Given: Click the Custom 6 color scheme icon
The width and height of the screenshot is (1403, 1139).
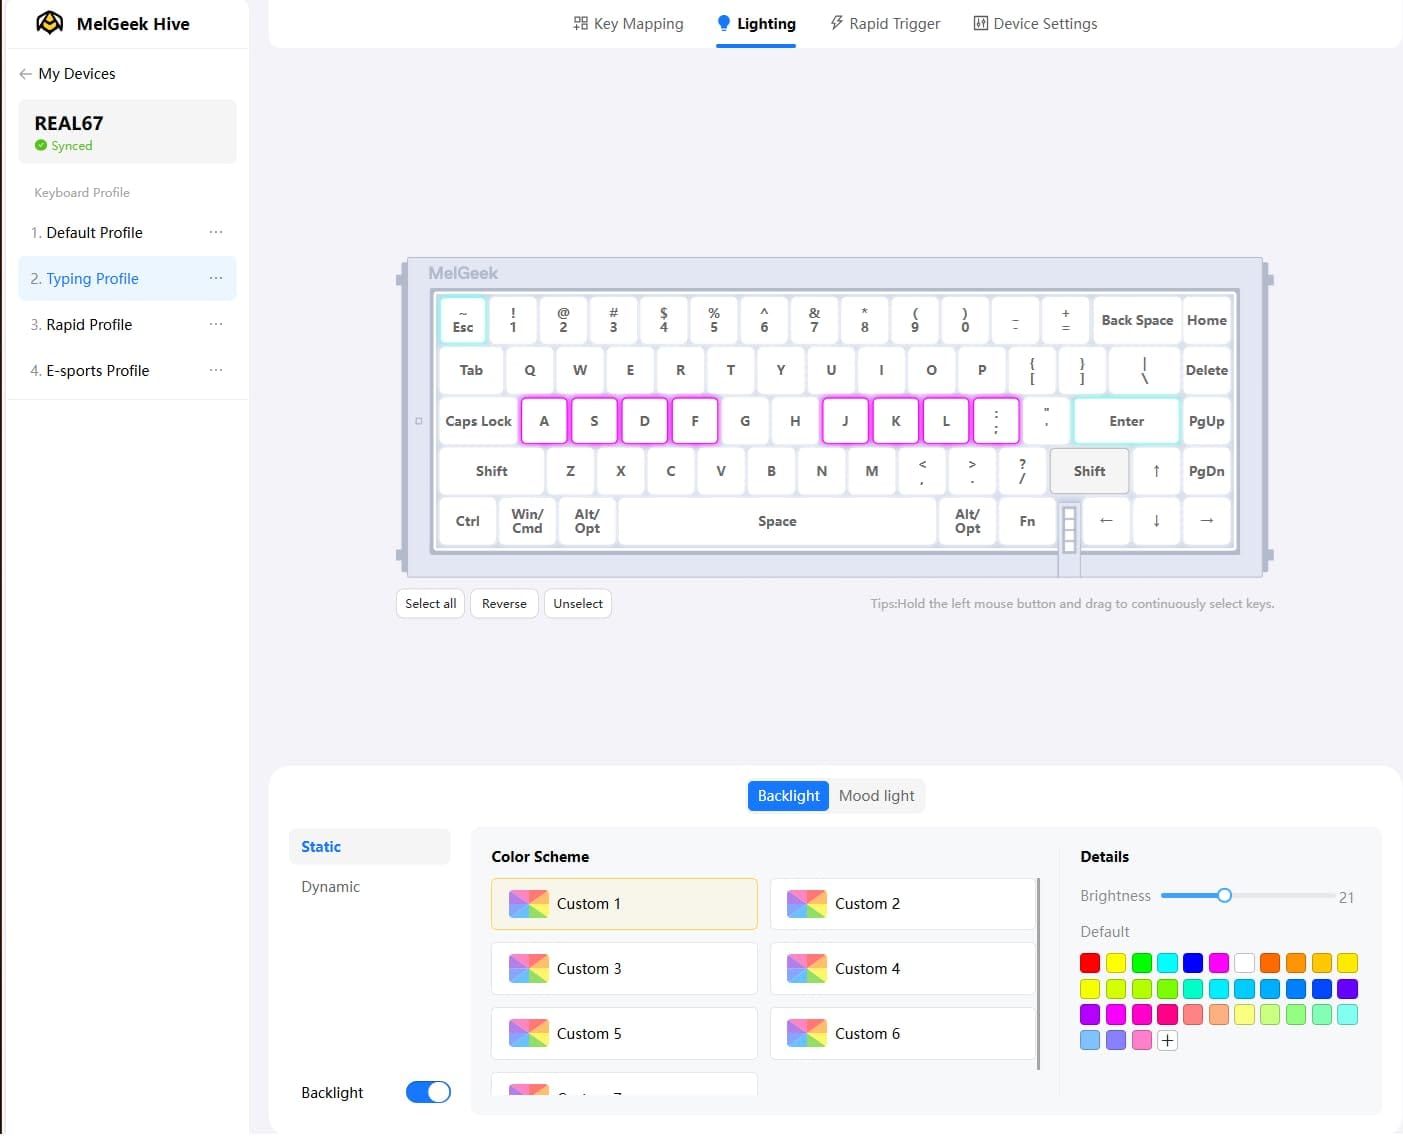Looking at the screenshot, I should (806, 1034).
